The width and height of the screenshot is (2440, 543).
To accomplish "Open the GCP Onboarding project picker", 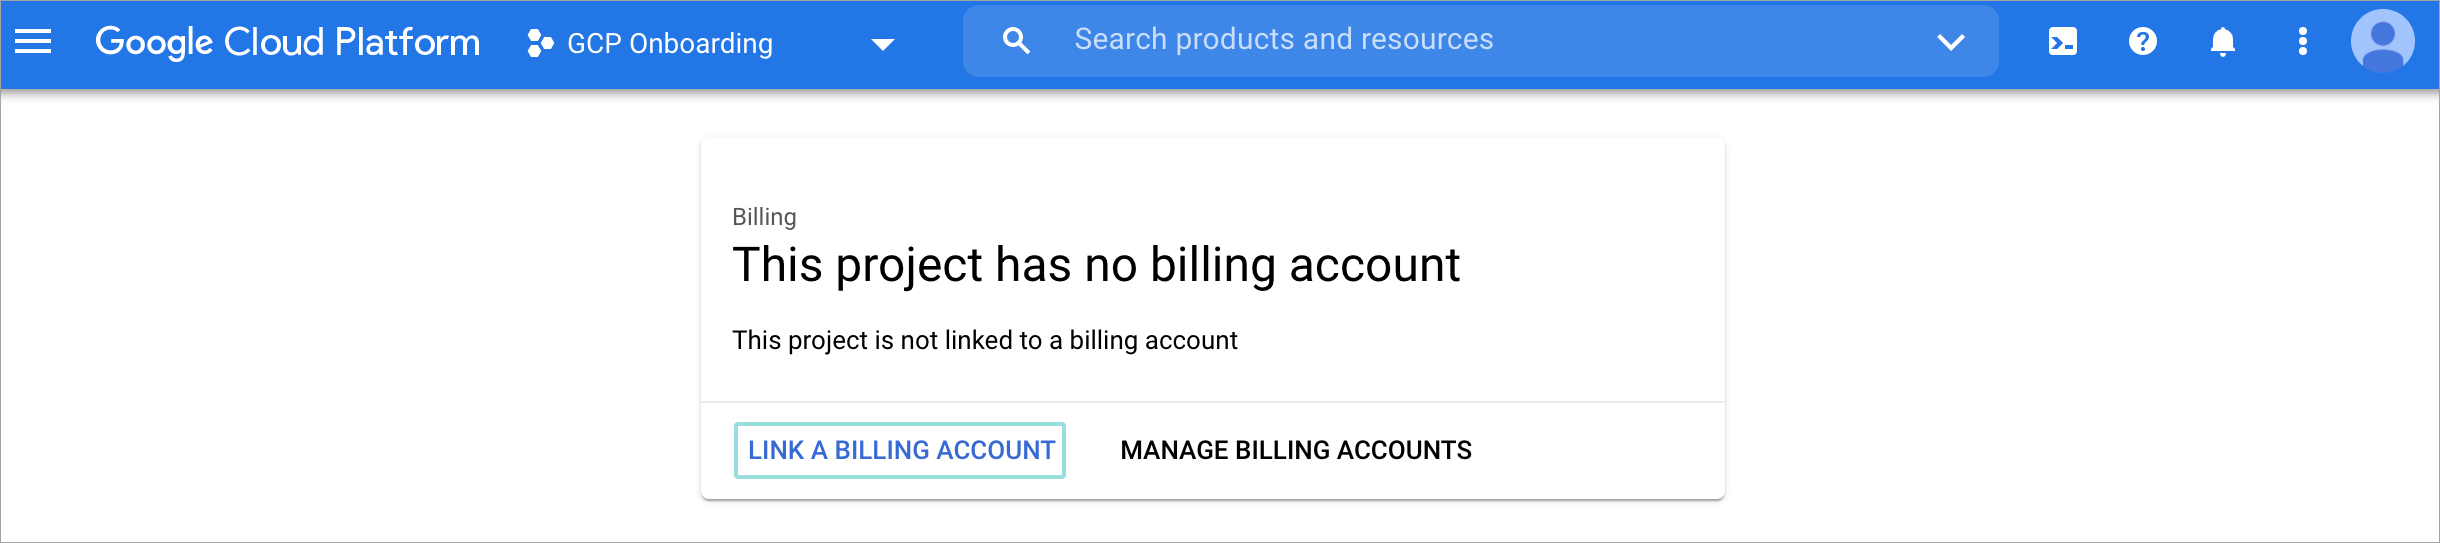I will point(670,43).
